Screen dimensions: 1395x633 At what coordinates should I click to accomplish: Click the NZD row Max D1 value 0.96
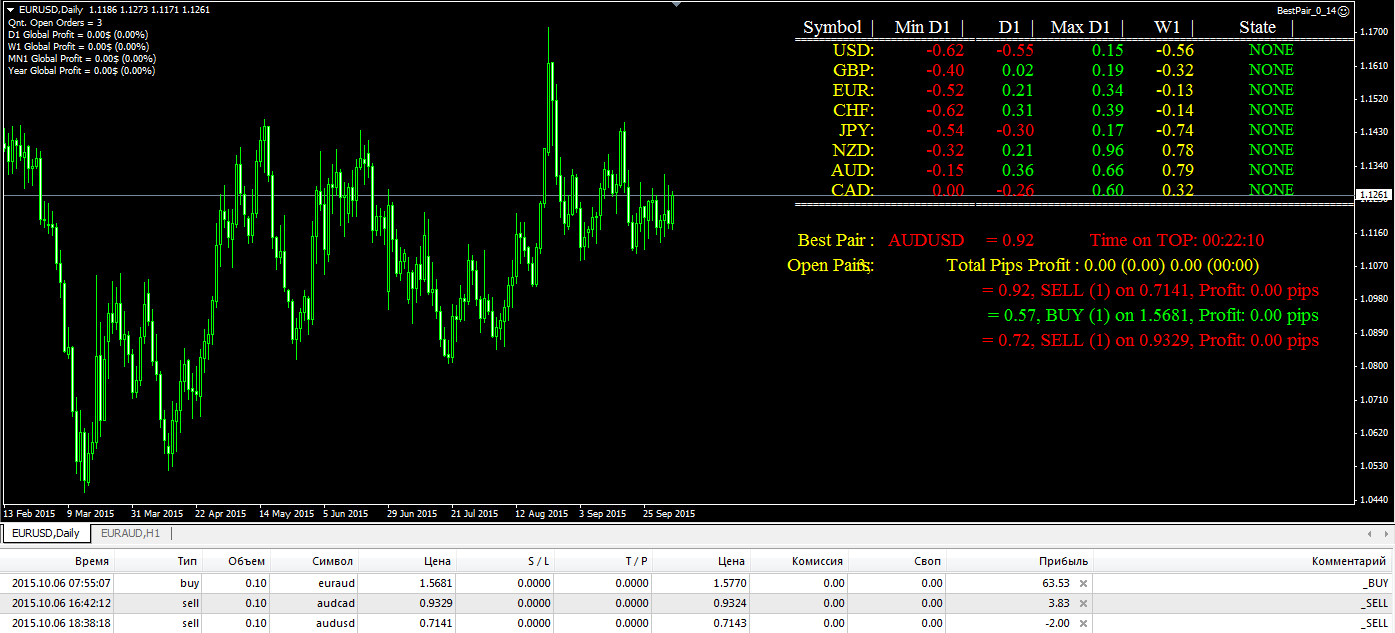coord(1107,150)
